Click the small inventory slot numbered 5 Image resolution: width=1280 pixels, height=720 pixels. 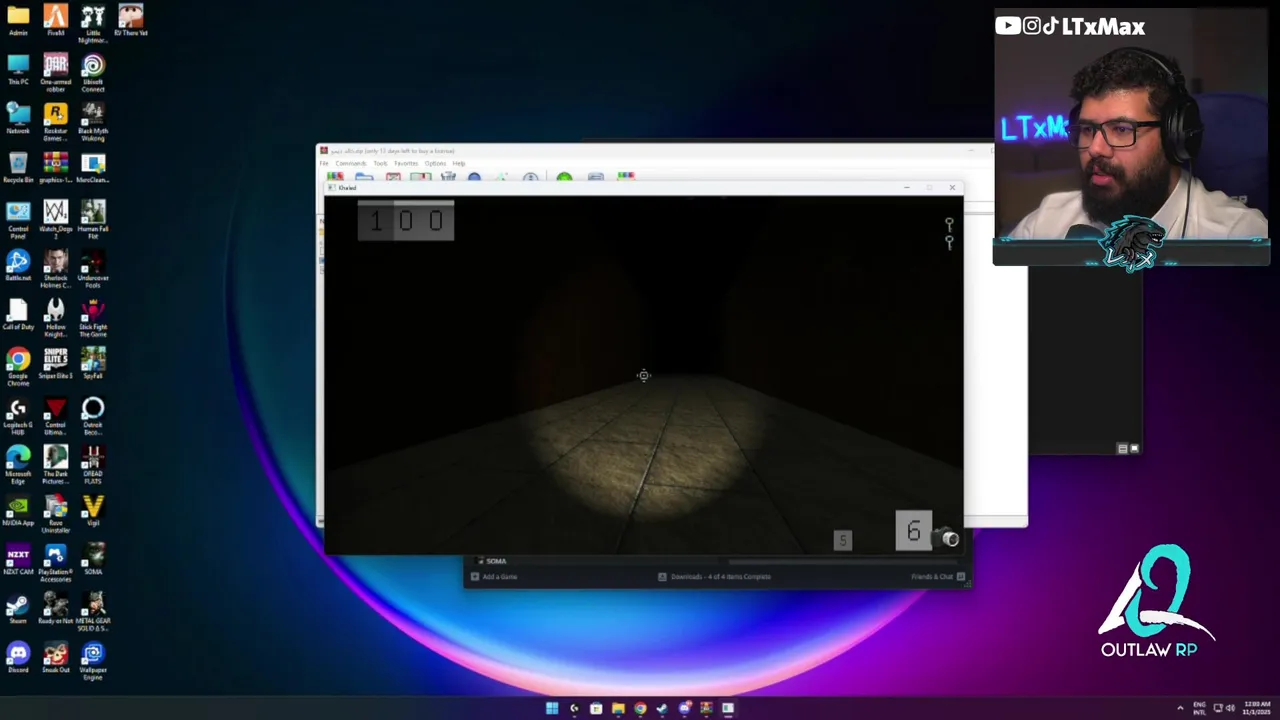pos(843,540)
